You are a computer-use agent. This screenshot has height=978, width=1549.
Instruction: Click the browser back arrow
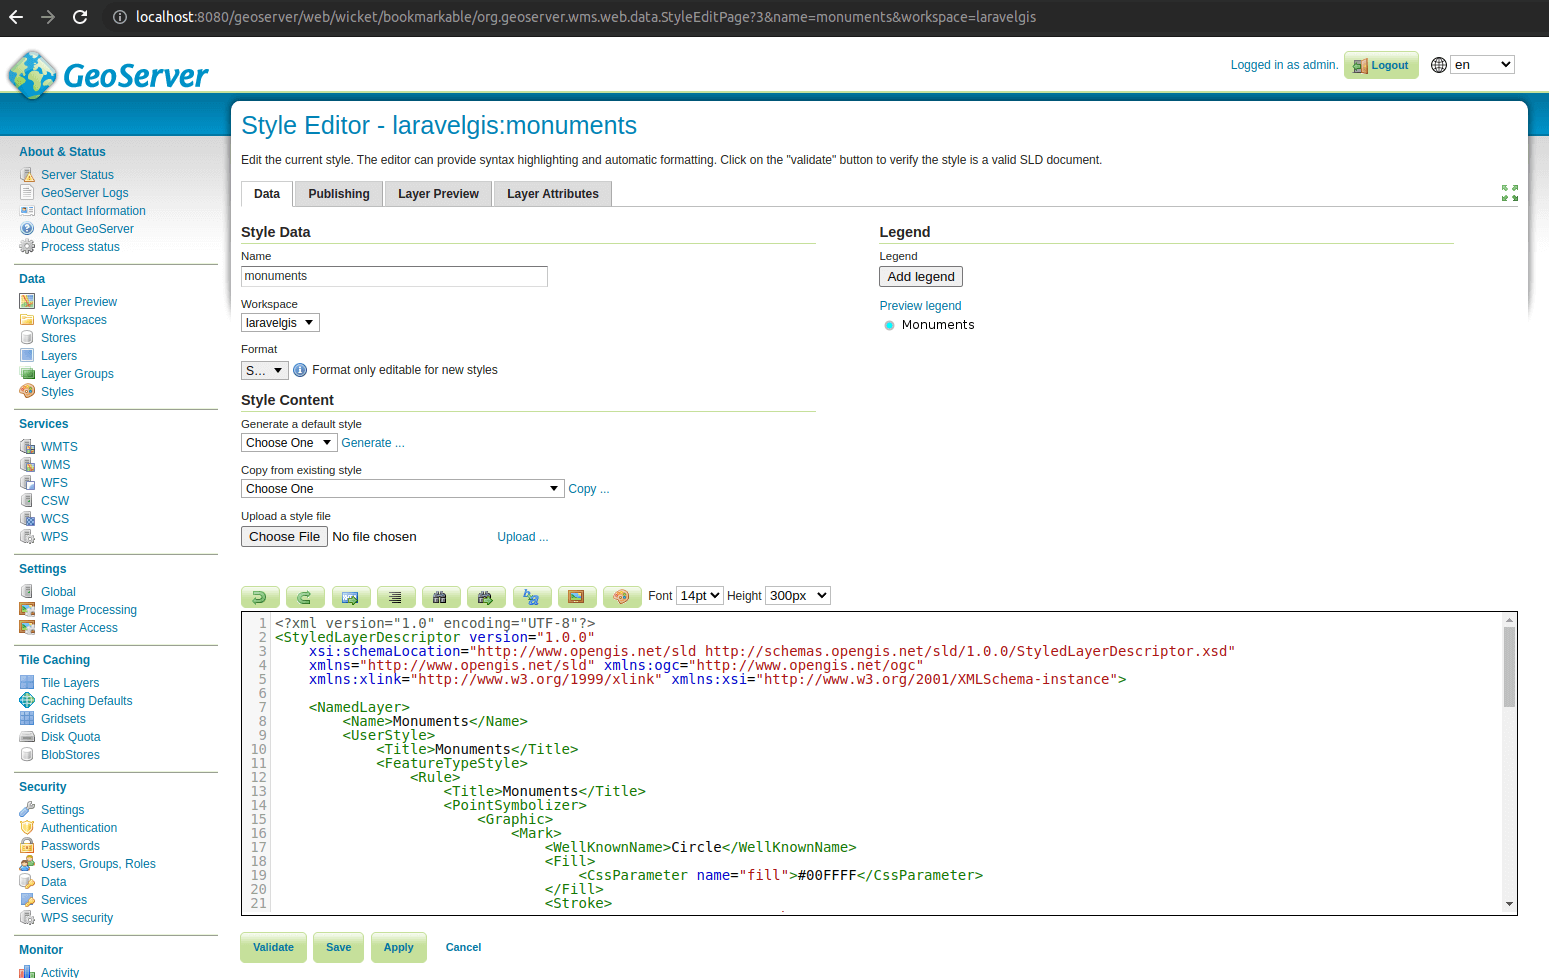(16, 17)
